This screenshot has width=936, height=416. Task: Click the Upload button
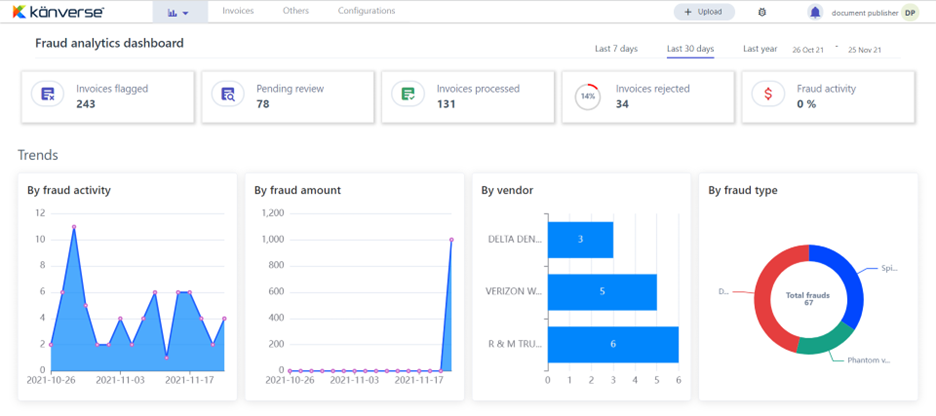click(x=704, y=12)
